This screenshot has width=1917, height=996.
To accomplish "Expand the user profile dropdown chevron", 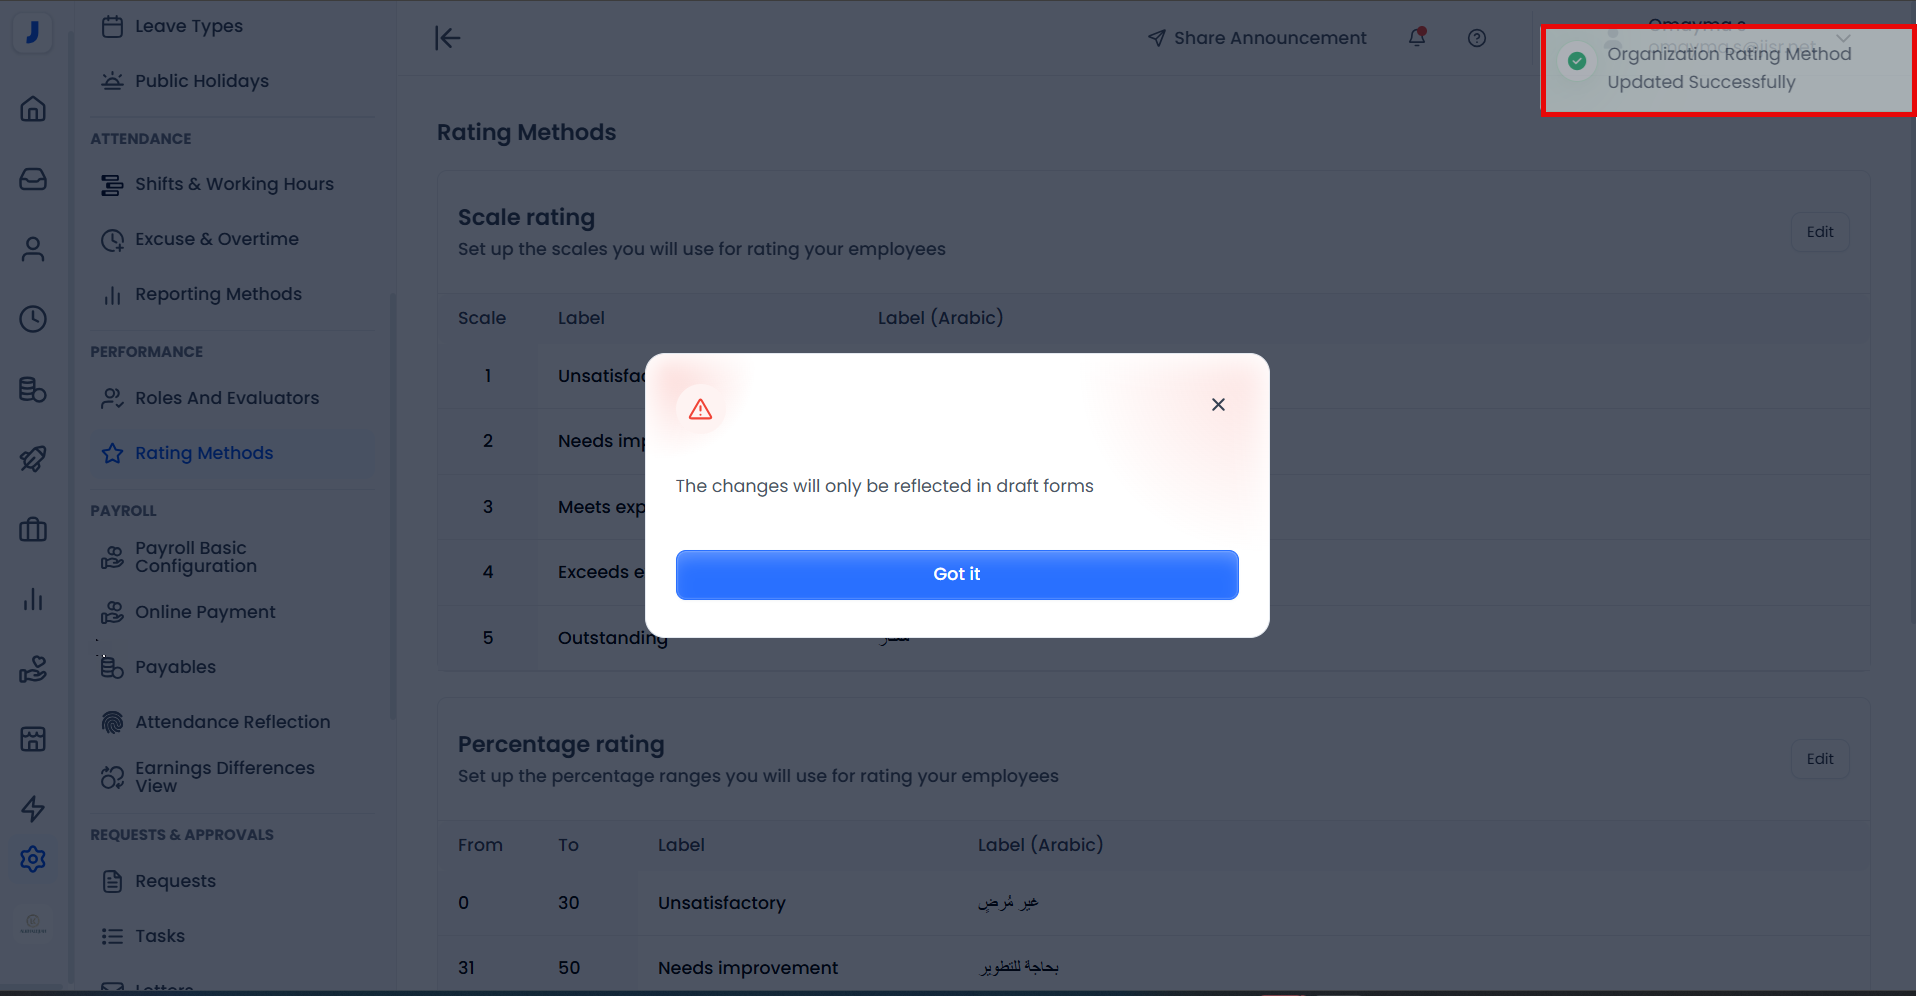I will (x=1844, y=36).
